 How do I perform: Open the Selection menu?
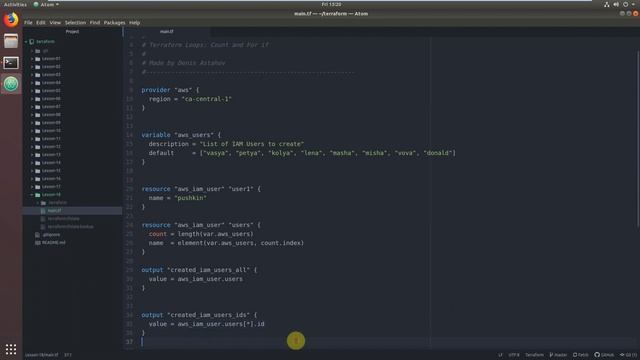(75, 23)
